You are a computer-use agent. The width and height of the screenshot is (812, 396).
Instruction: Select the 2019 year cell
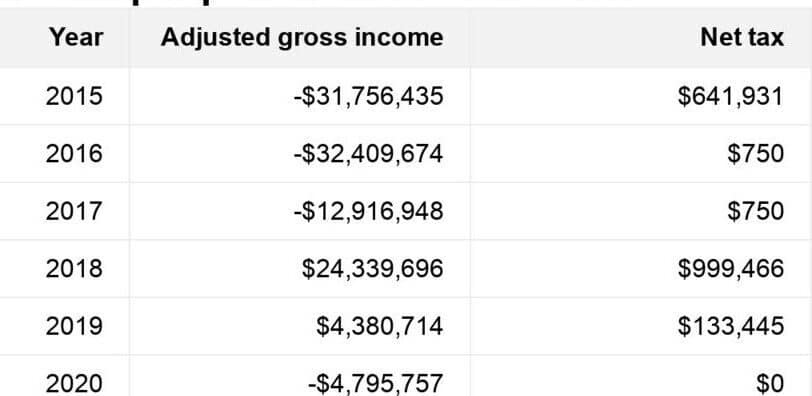tap(74, 326)
